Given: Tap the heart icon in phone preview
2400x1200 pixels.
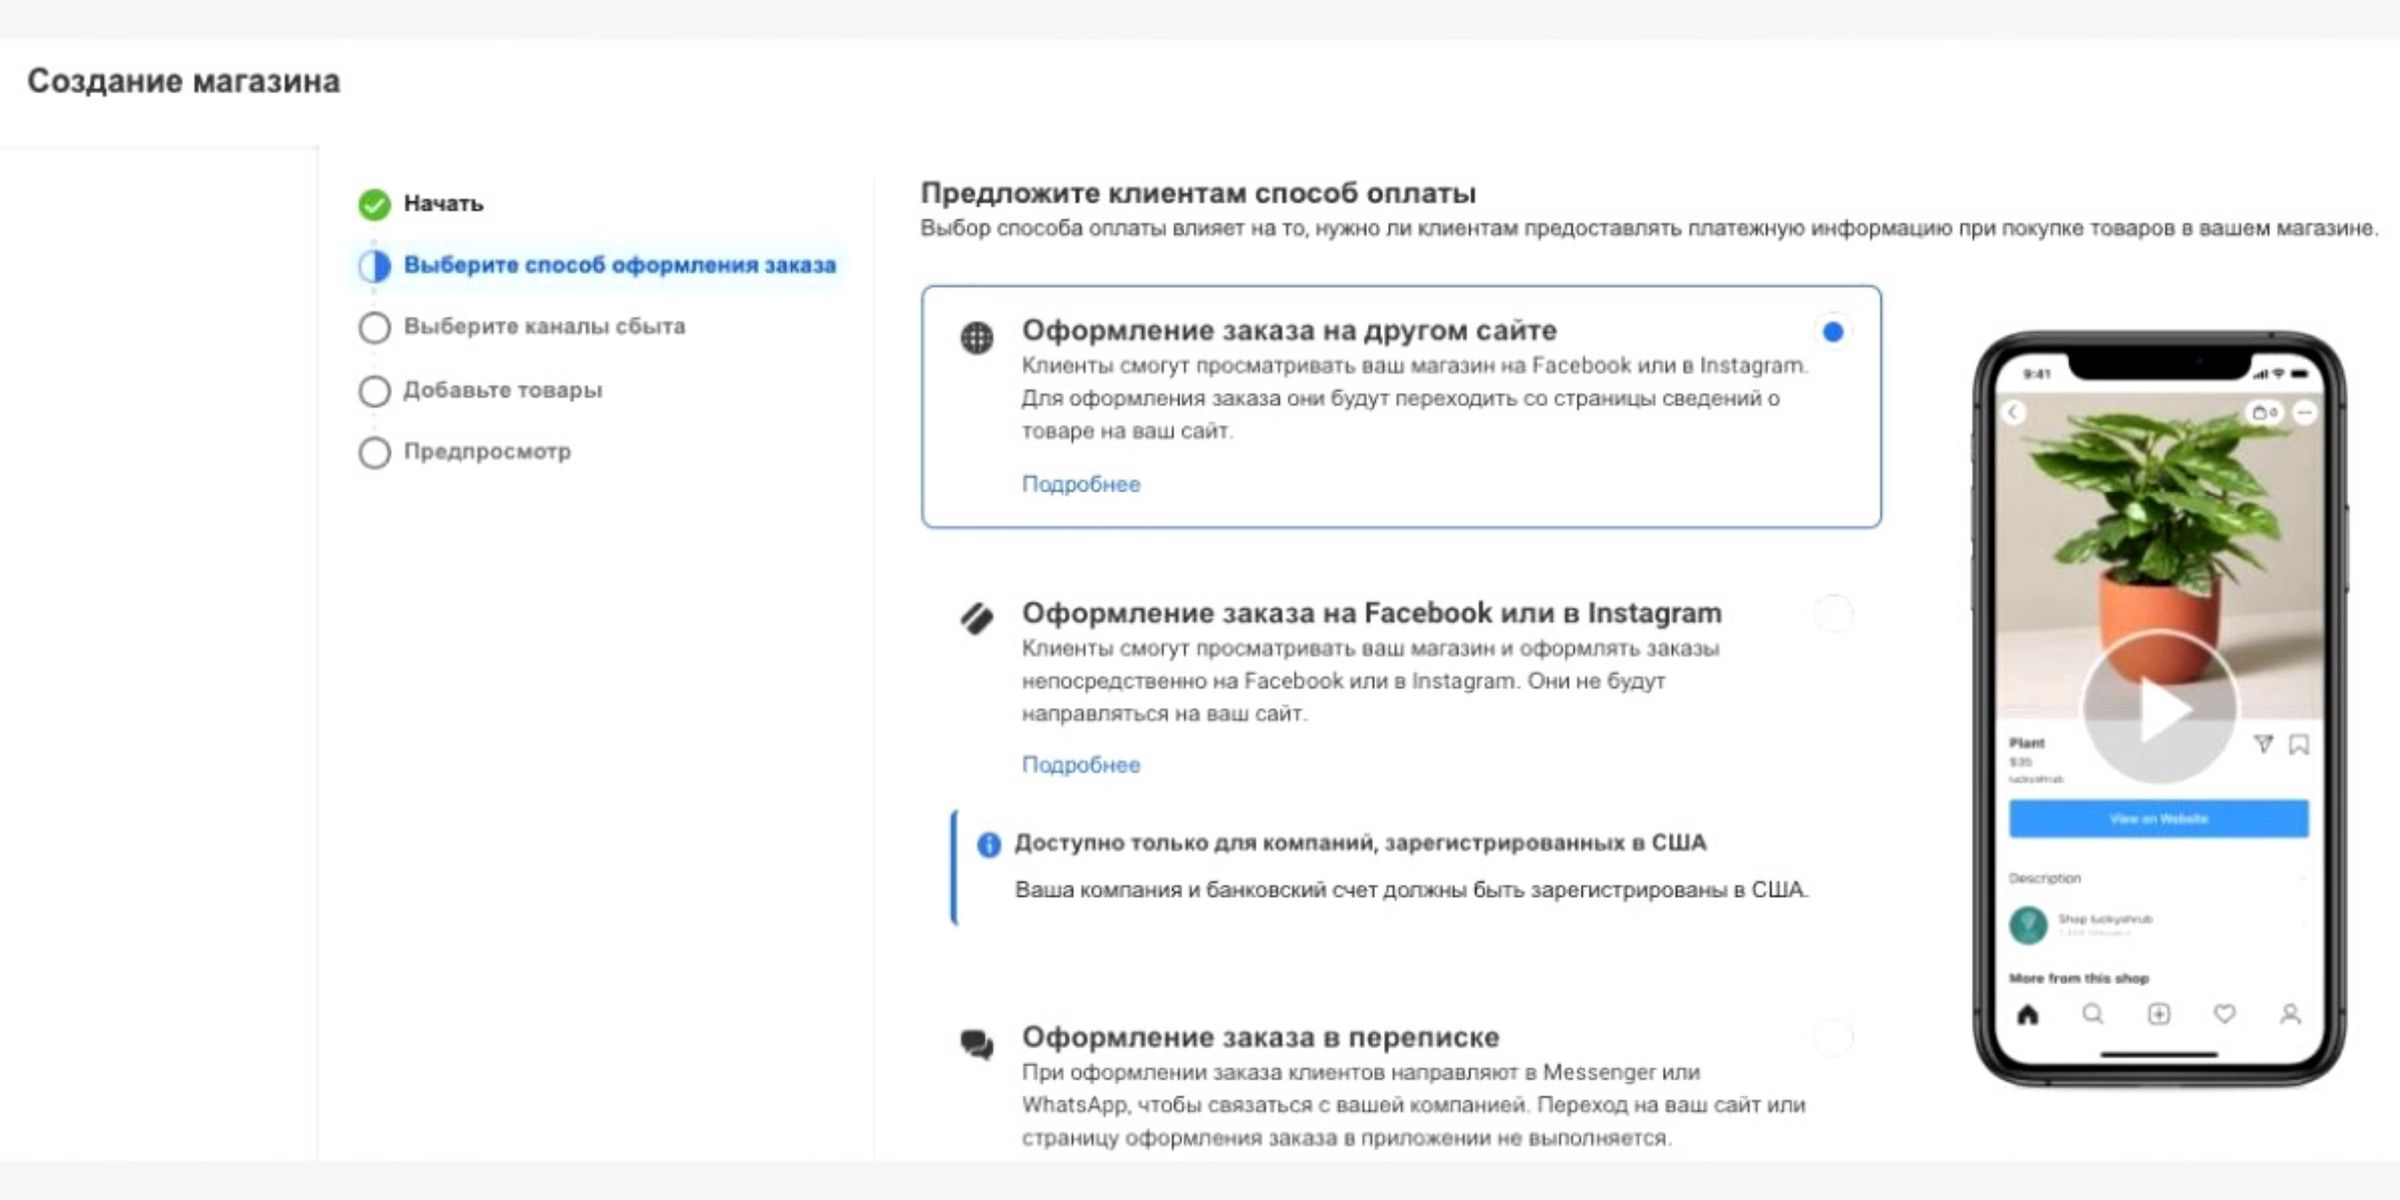Looking at the screenshot, I should [x=2224, y=1015].
